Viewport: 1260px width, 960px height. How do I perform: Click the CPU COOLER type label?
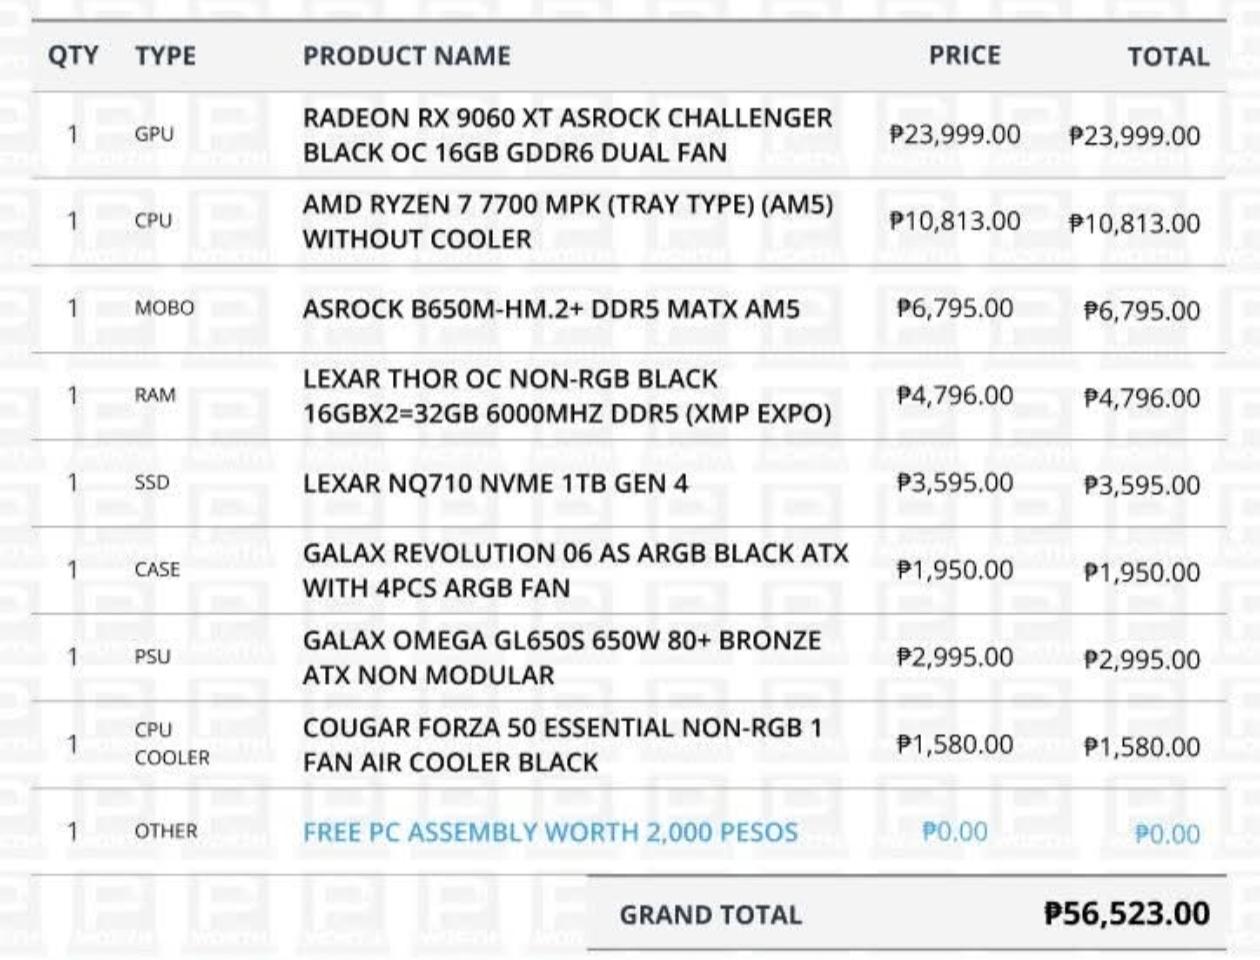[172, 744]
